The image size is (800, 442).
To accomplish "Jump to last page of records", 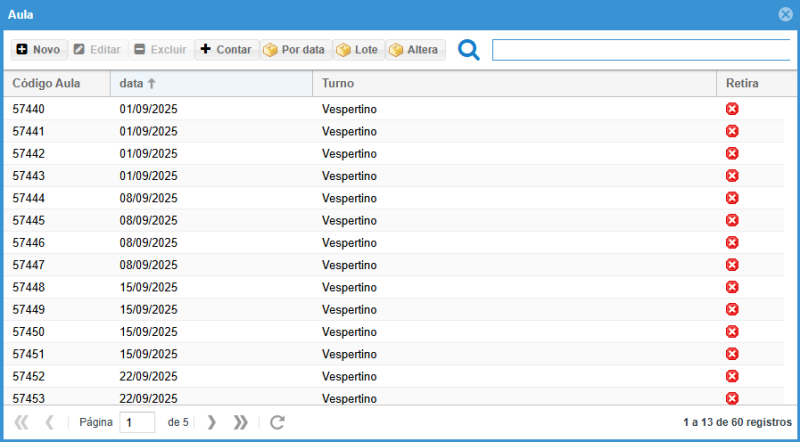I will tap(240, 422).
